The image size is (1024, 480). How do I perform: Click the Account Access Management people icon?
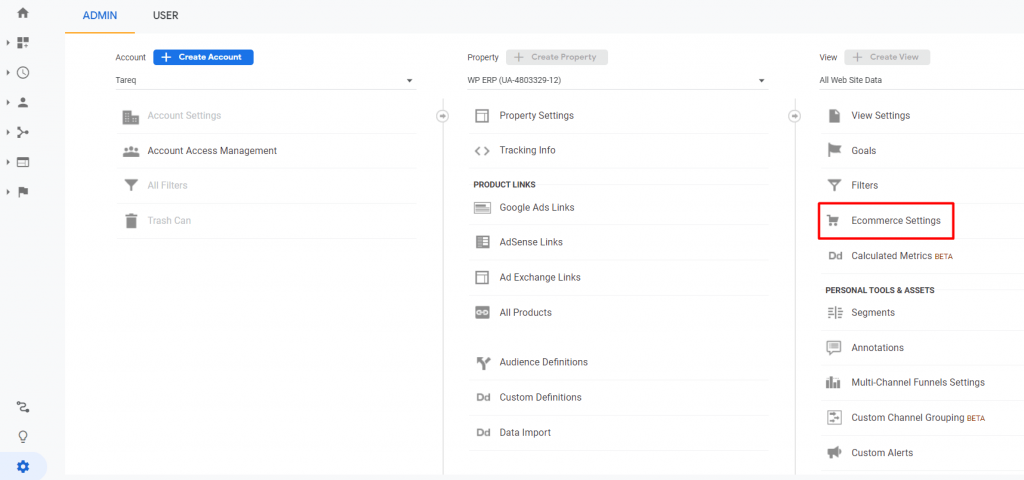[131, 151]
